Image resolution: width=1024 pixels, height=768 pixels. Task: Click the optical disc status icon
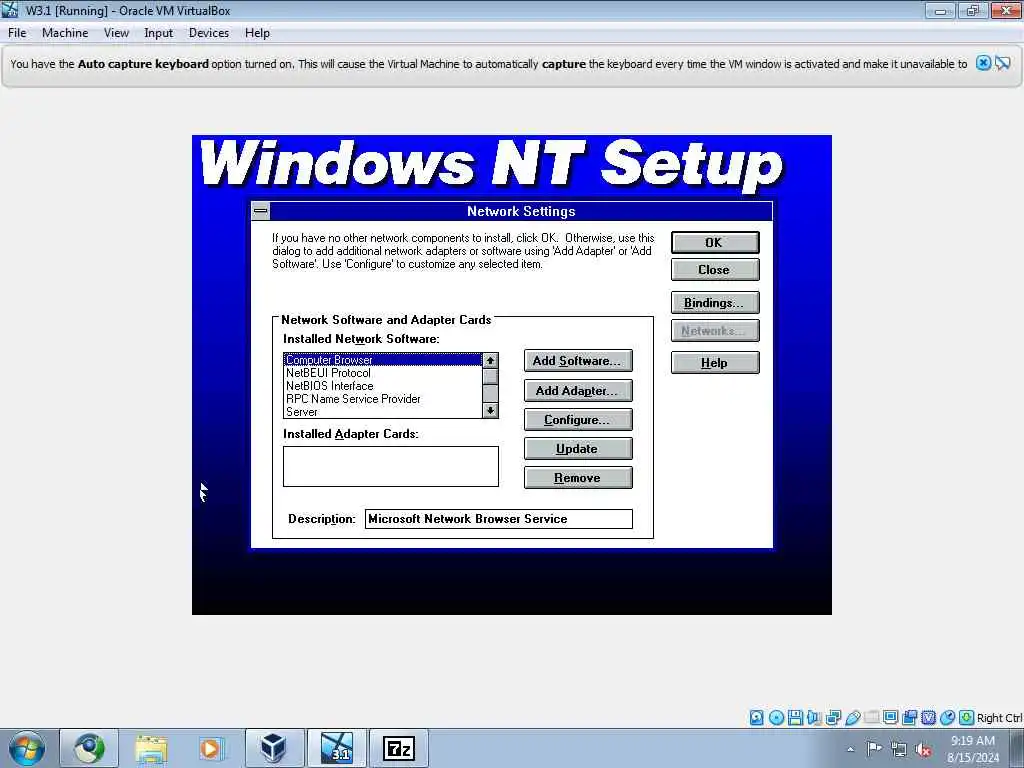point(776,718)
